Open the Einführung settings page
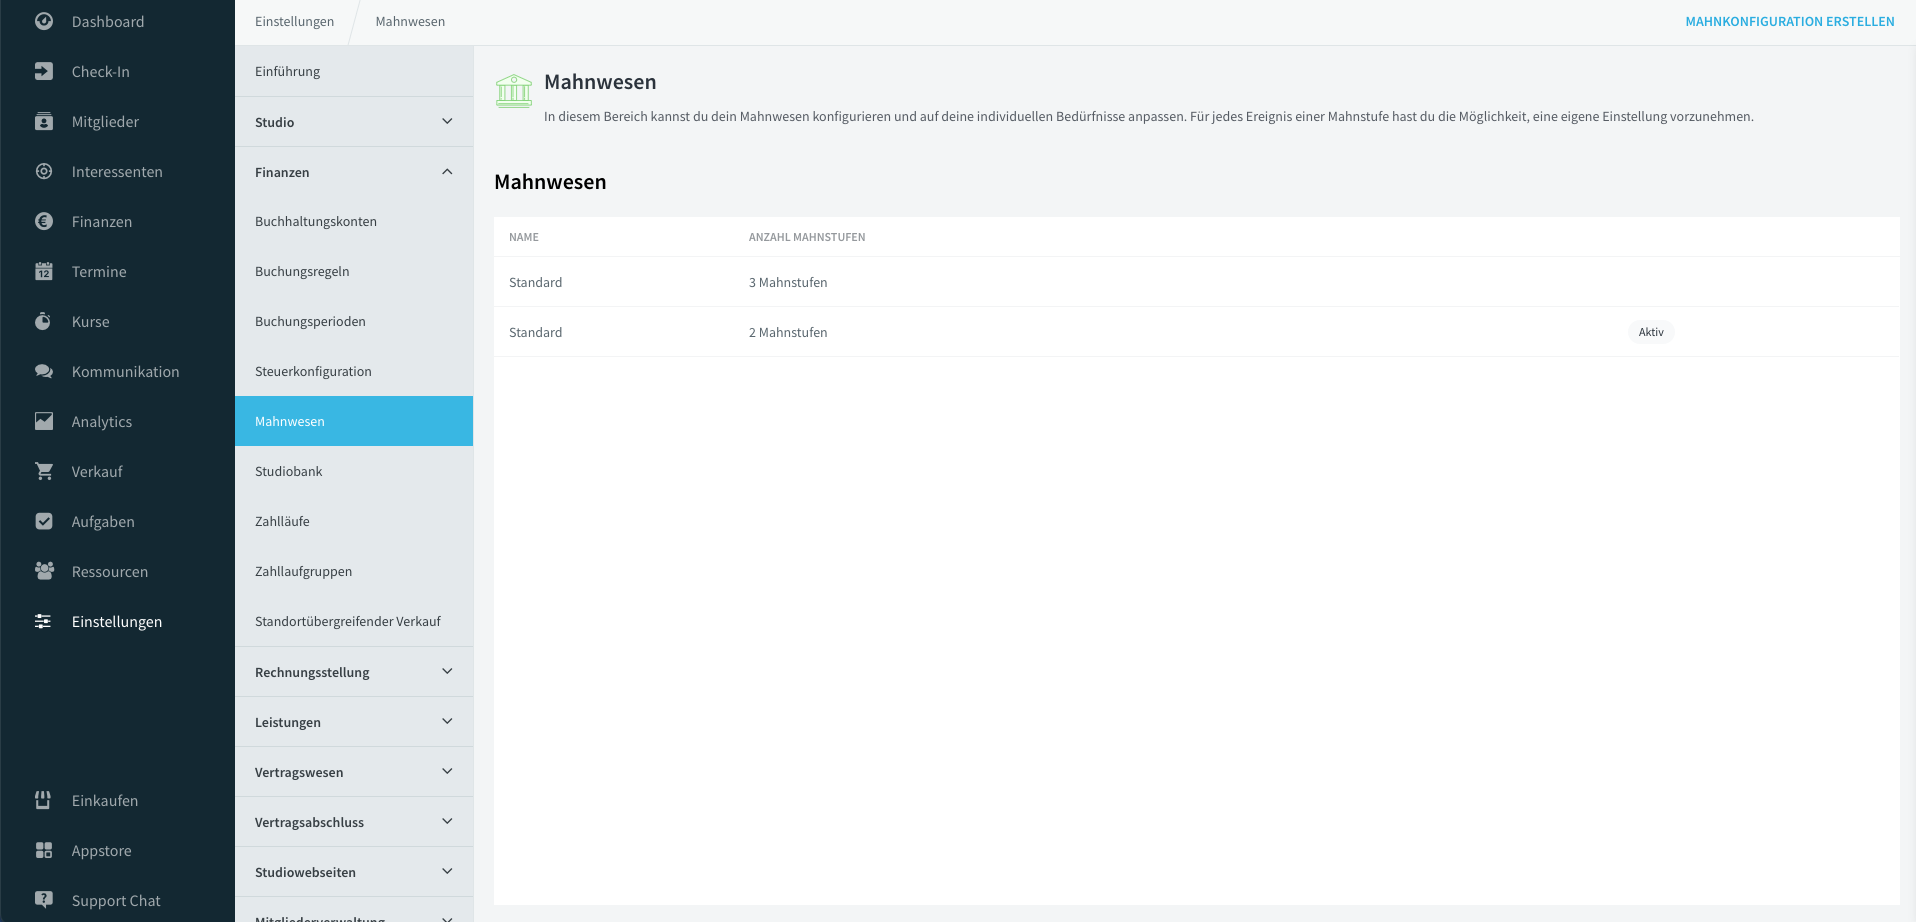The width and height of the screenshot is (1916, 922). point(354,71)
